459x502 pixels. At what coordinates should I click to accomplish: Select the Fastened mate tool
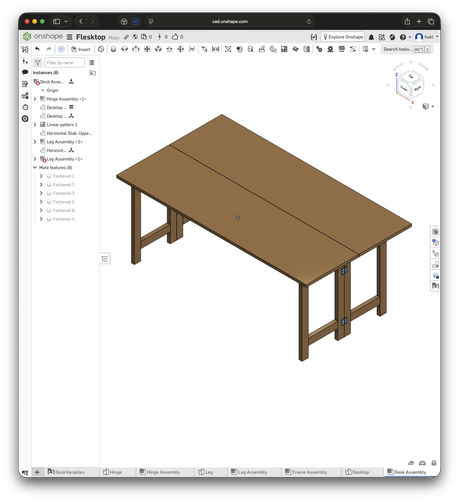pos(113,49)
